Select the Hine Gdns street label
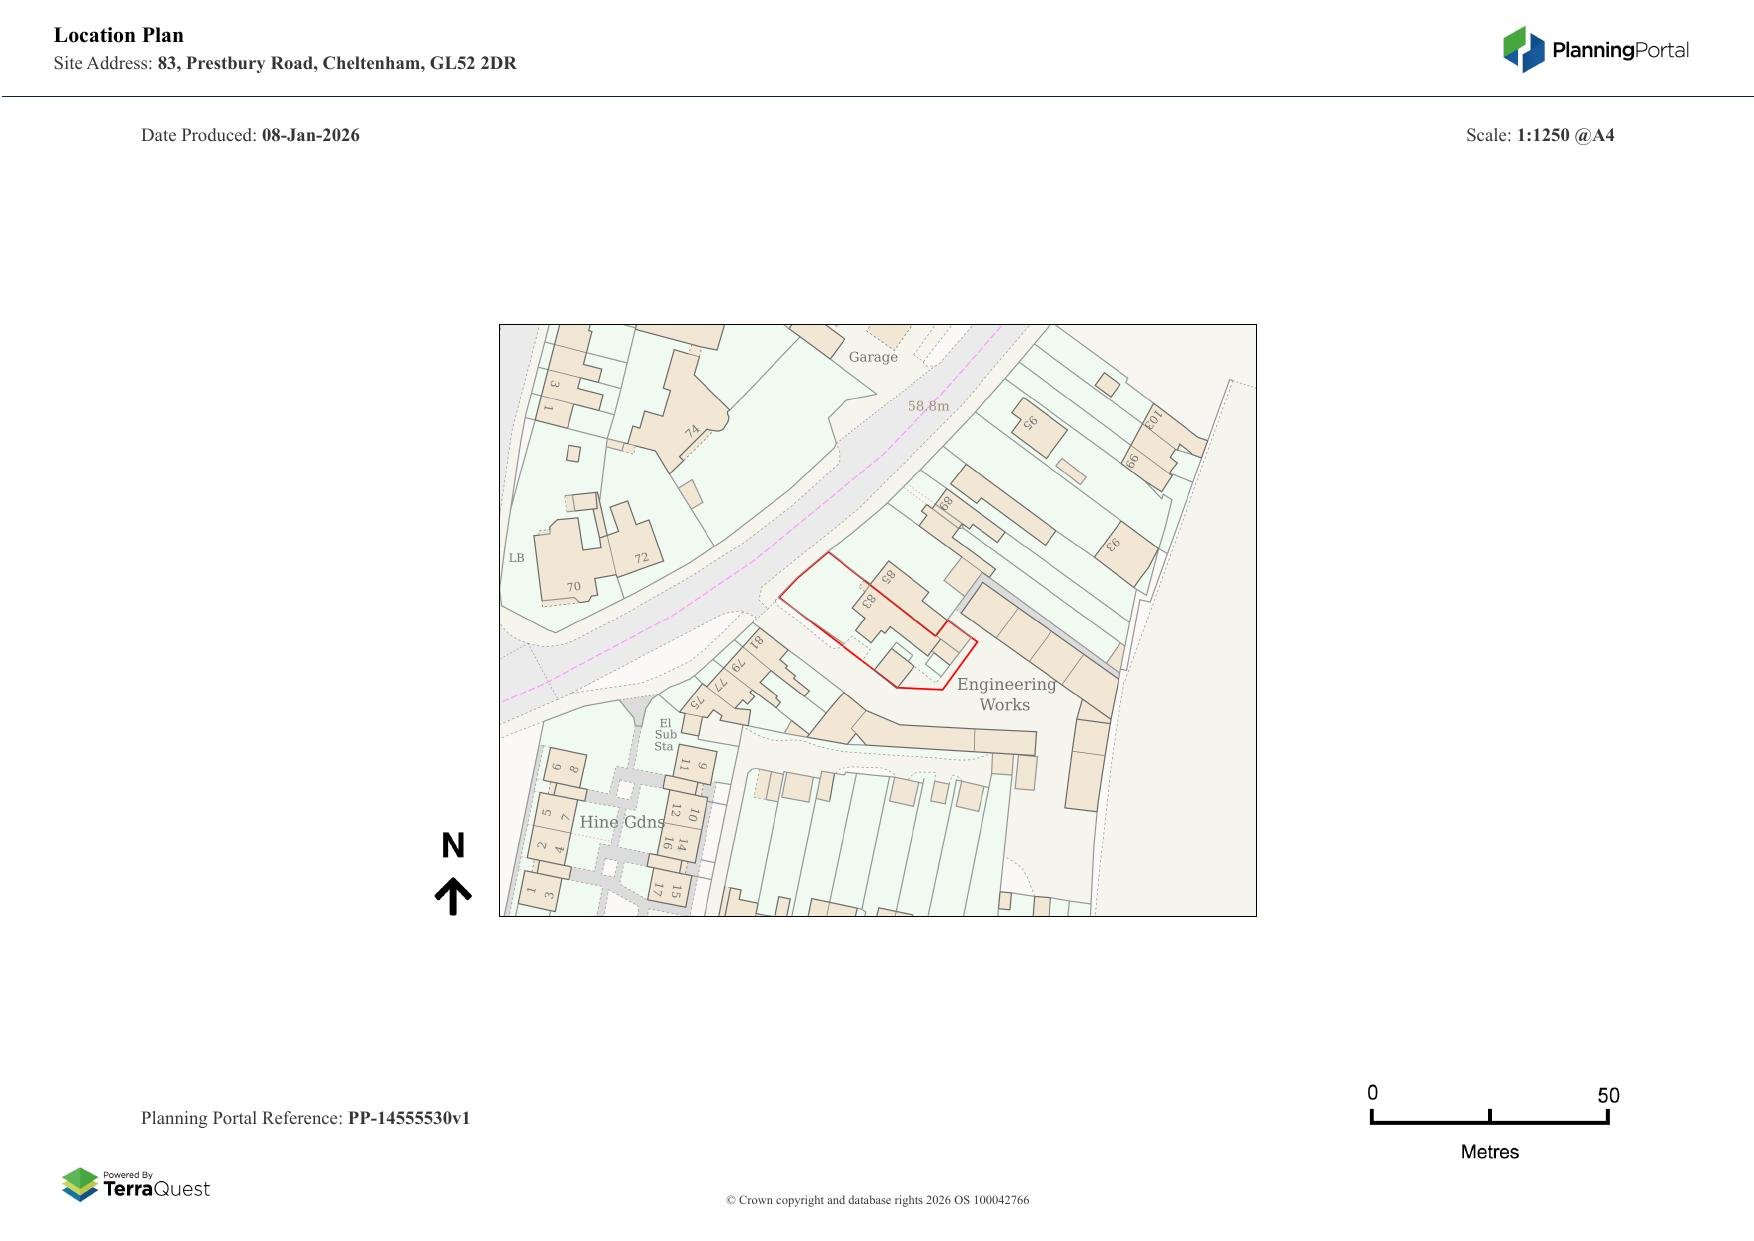This screenshot has height=1241, width=1754. point(621,822)
